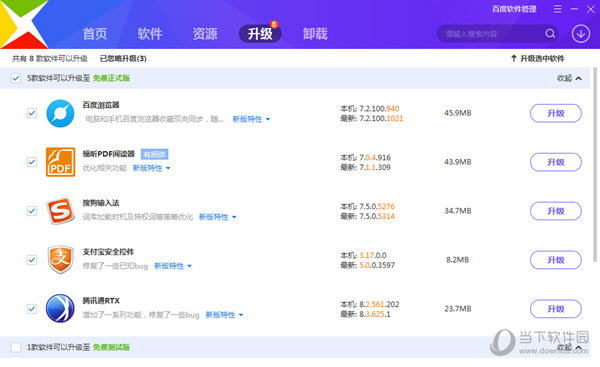The image size is (600, 367).
Task: Click the version 7.2.100.1021 text
Action: (x=381, y=119)
